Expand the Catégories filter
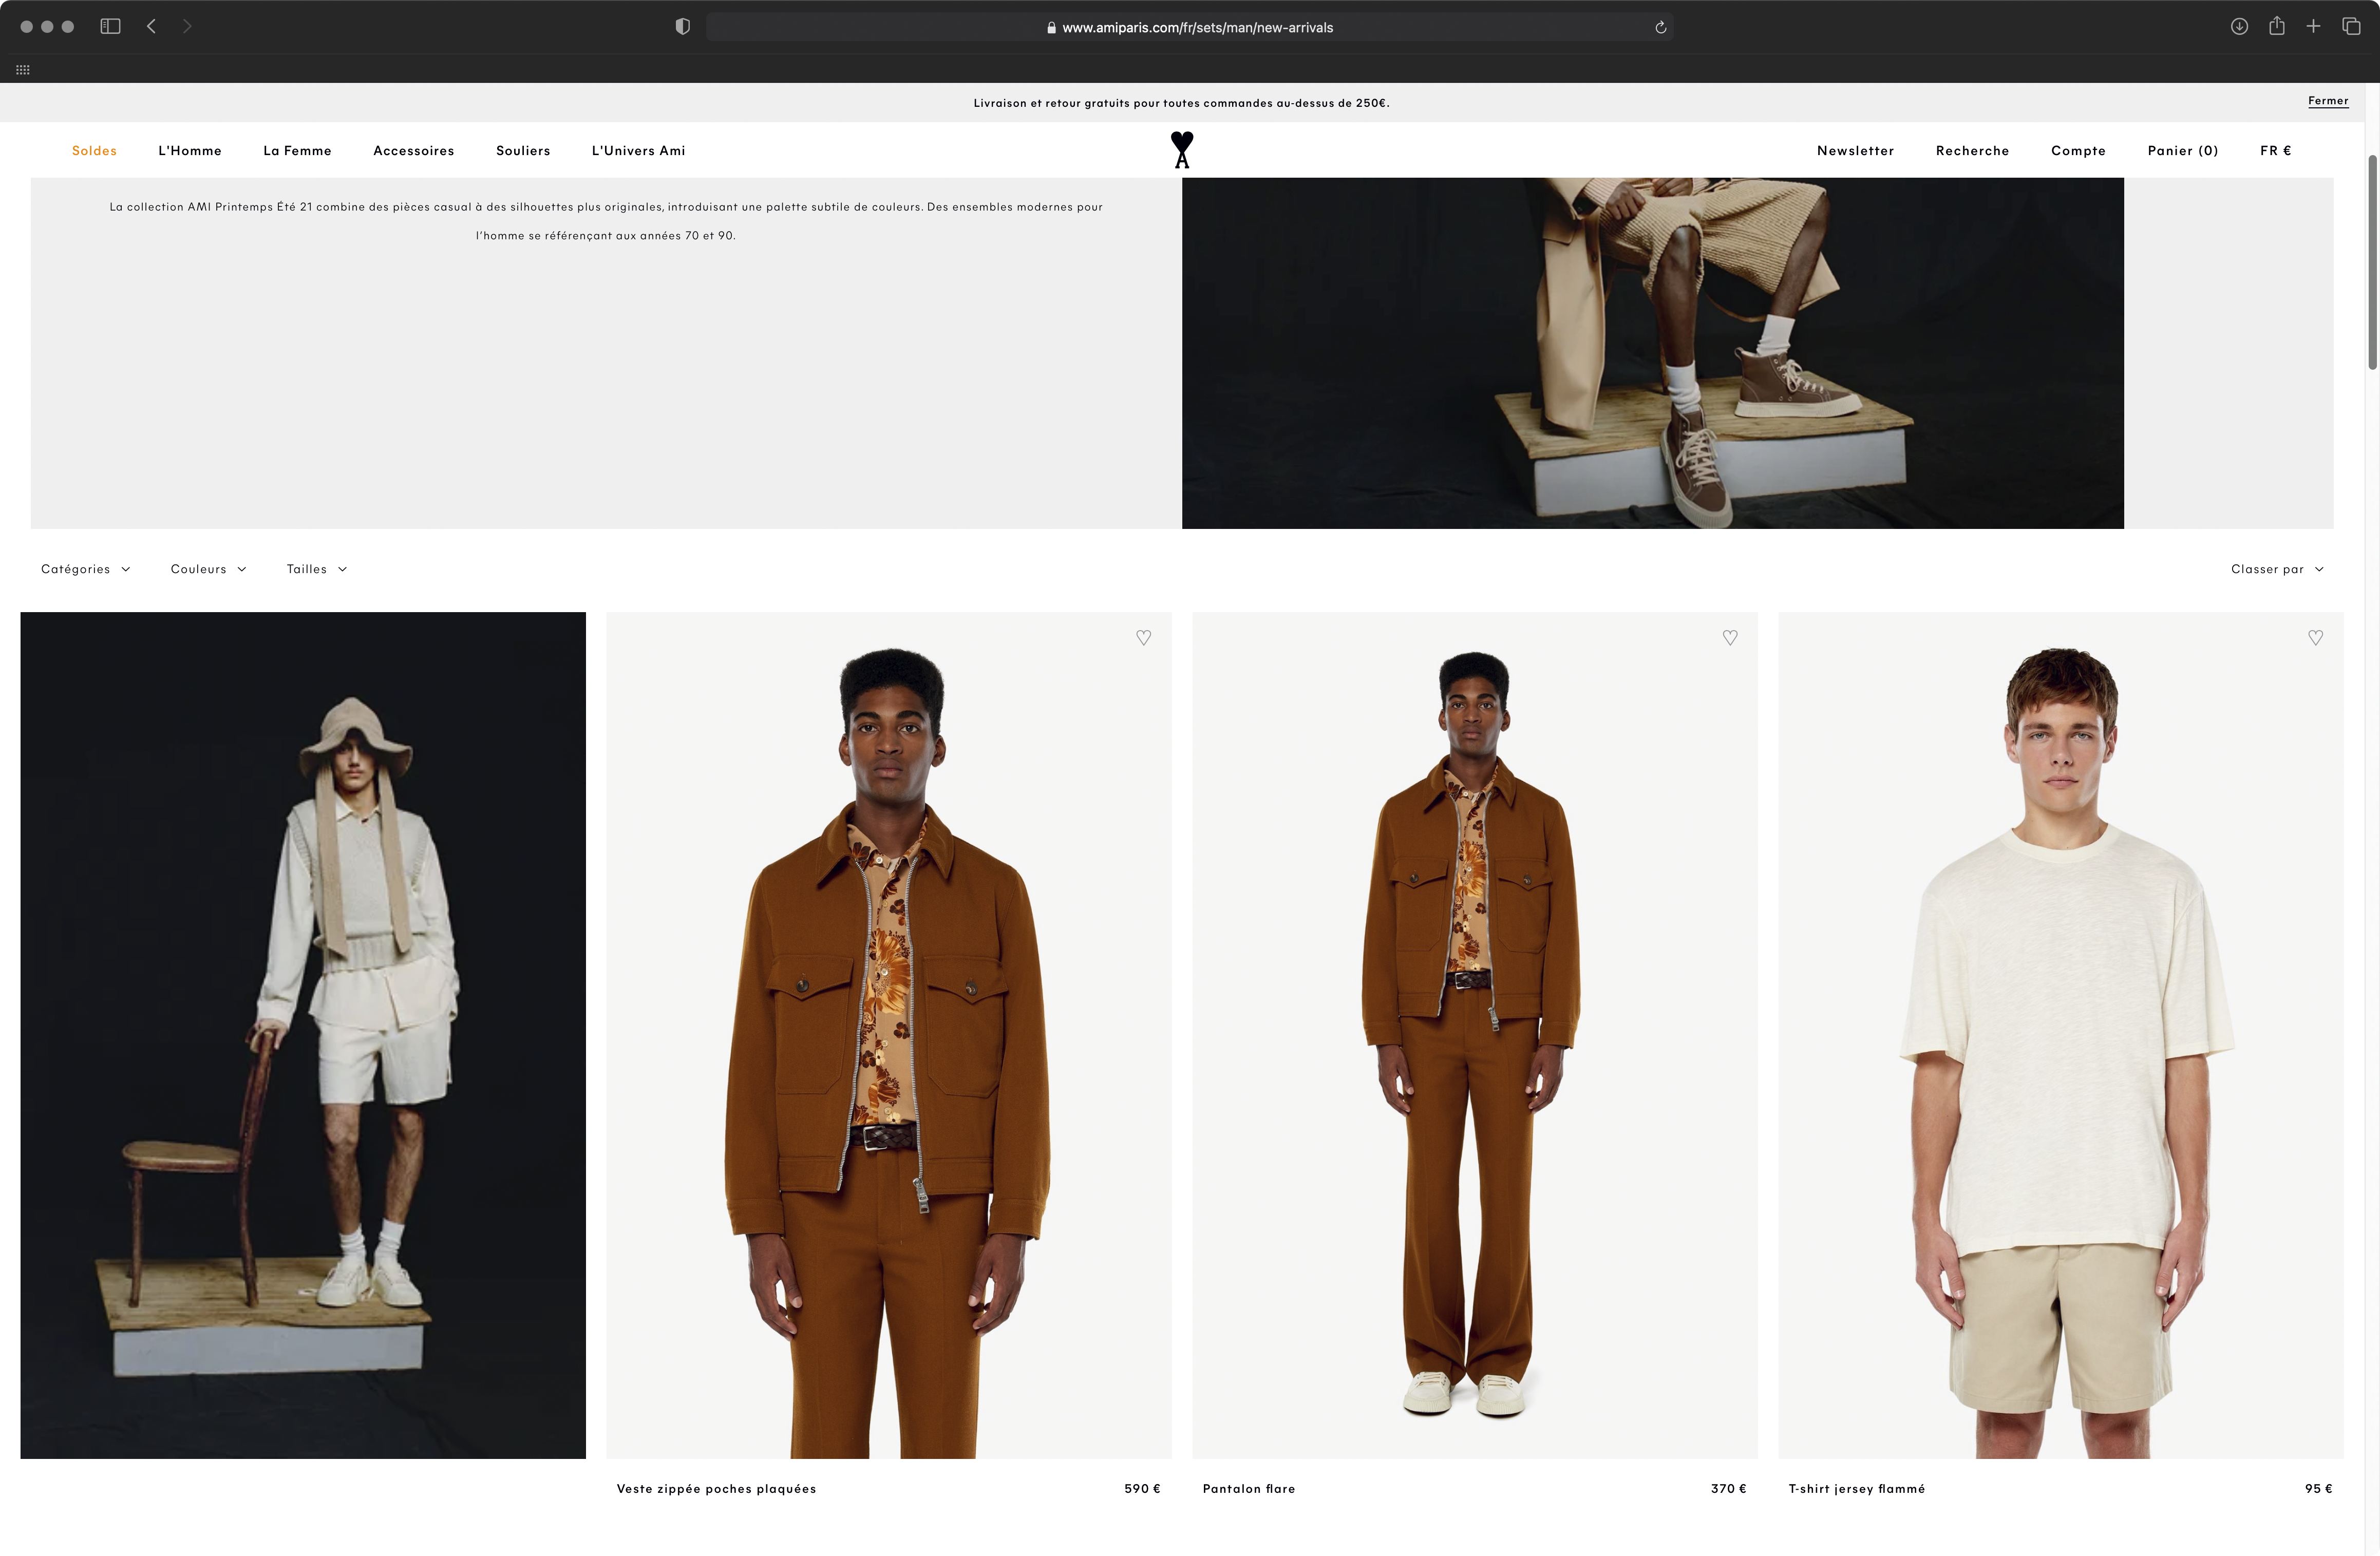Image resolution: width=2380 pixels, height=1556 pixels. coord(85,569)
